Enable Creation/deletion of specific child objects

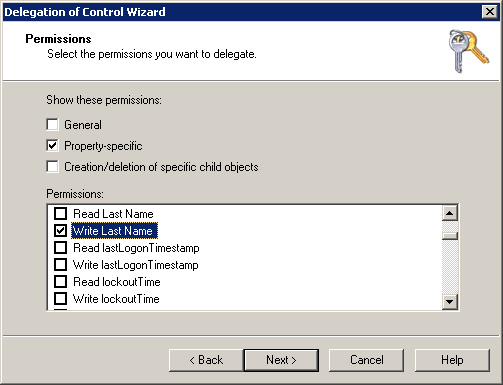pyautogui.click(x=52, y=167)
